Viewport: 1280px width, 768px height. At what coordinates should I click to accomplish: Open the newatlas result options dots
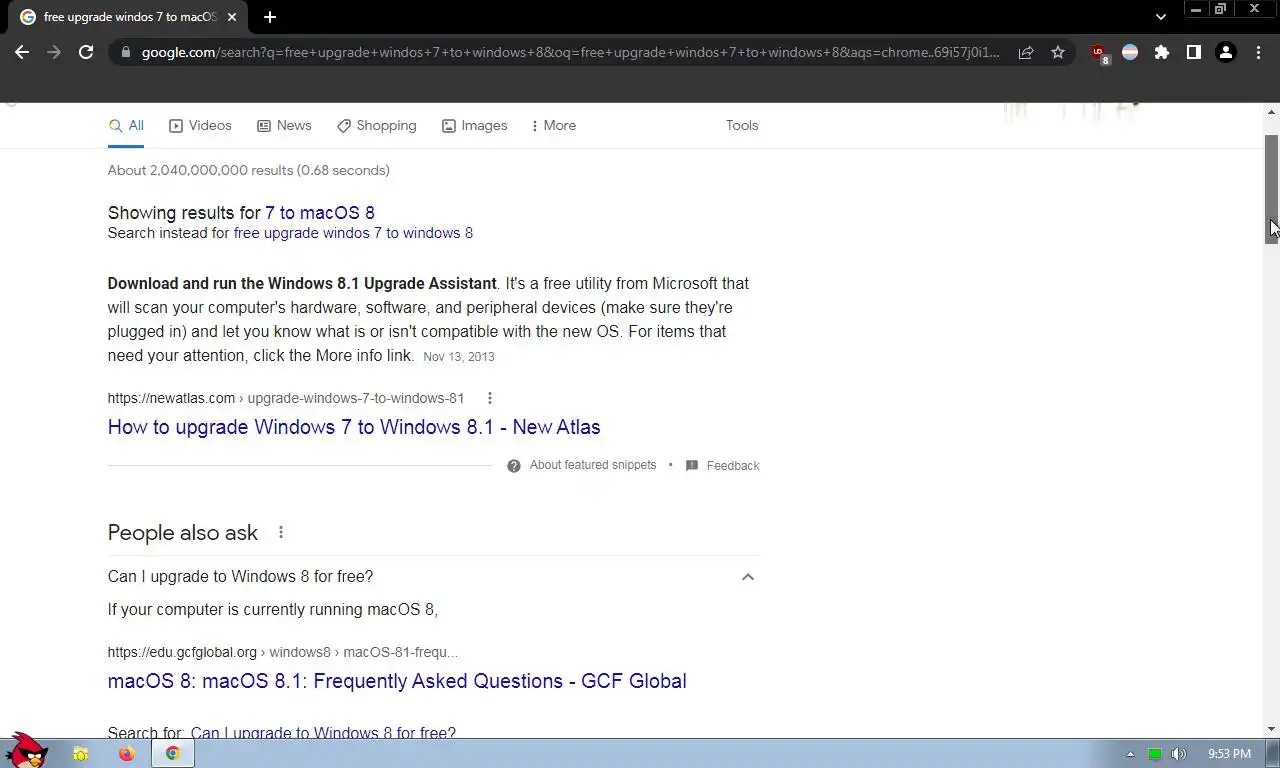click(x=489, y=398)
